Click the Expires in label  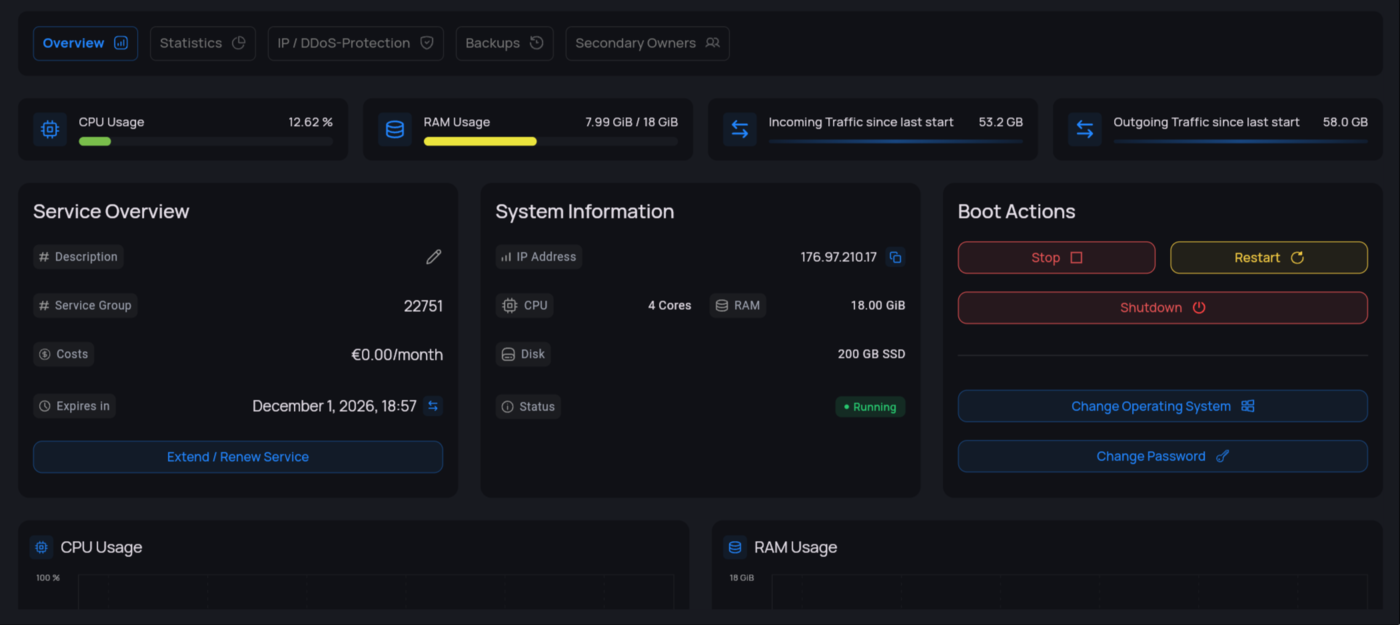[74, 406]
